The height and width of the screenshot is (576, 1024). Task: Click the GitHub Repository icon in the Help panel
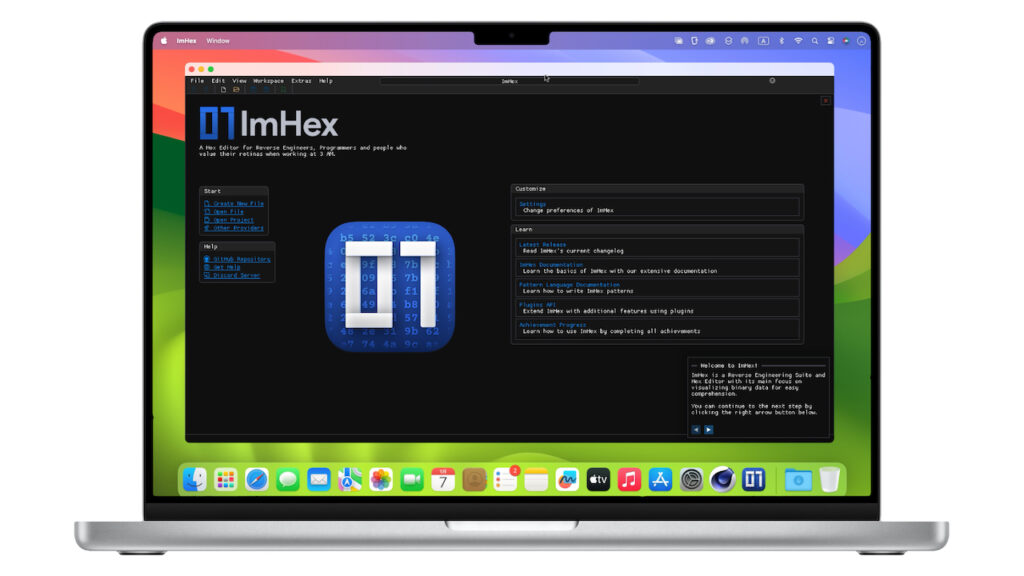pos(206,258)
